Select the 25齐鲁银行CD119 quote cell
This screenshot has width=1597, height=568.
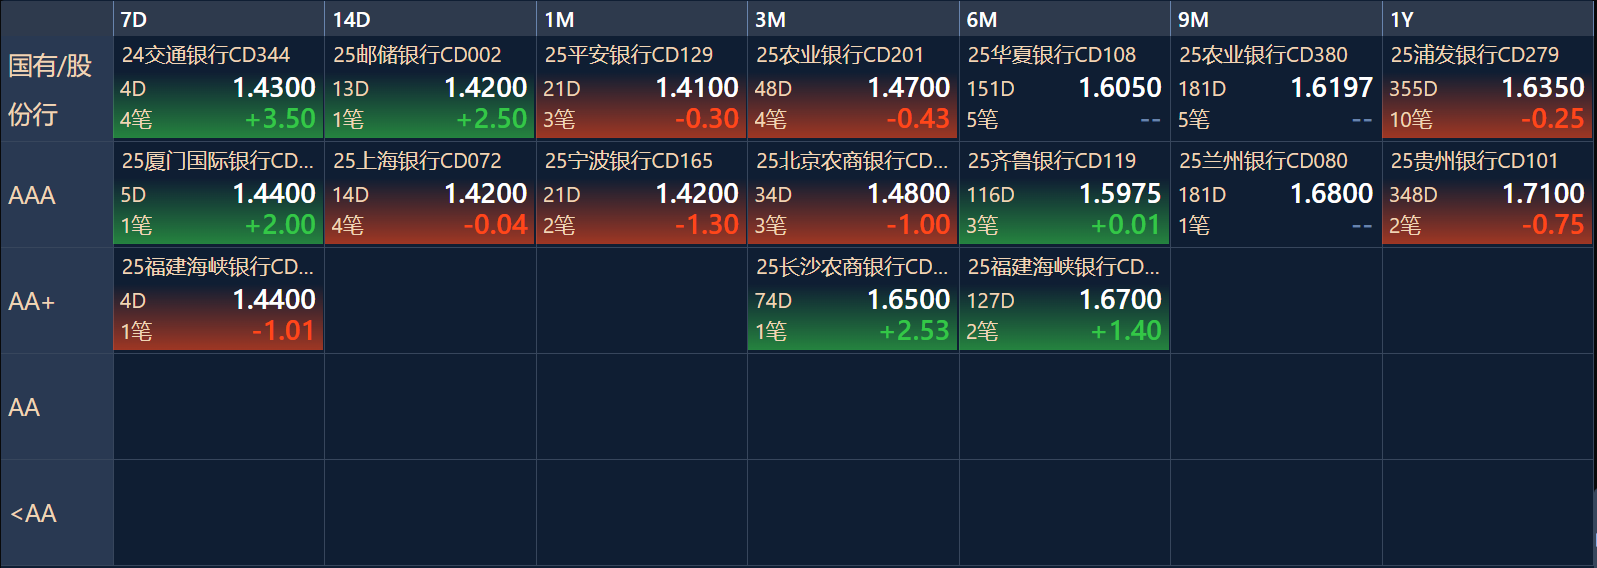tap(1064, 194)
